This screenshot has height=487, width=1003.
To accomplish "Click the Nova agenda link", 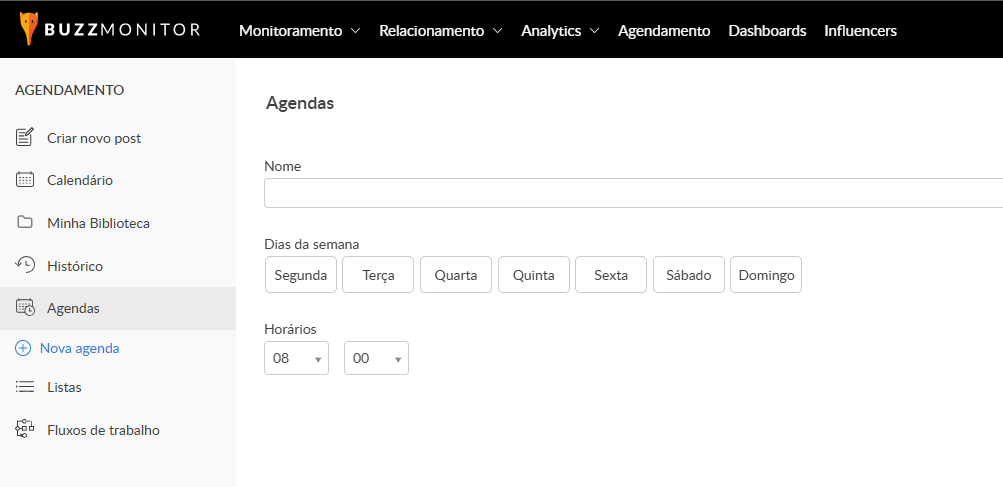I will [79, 348].
